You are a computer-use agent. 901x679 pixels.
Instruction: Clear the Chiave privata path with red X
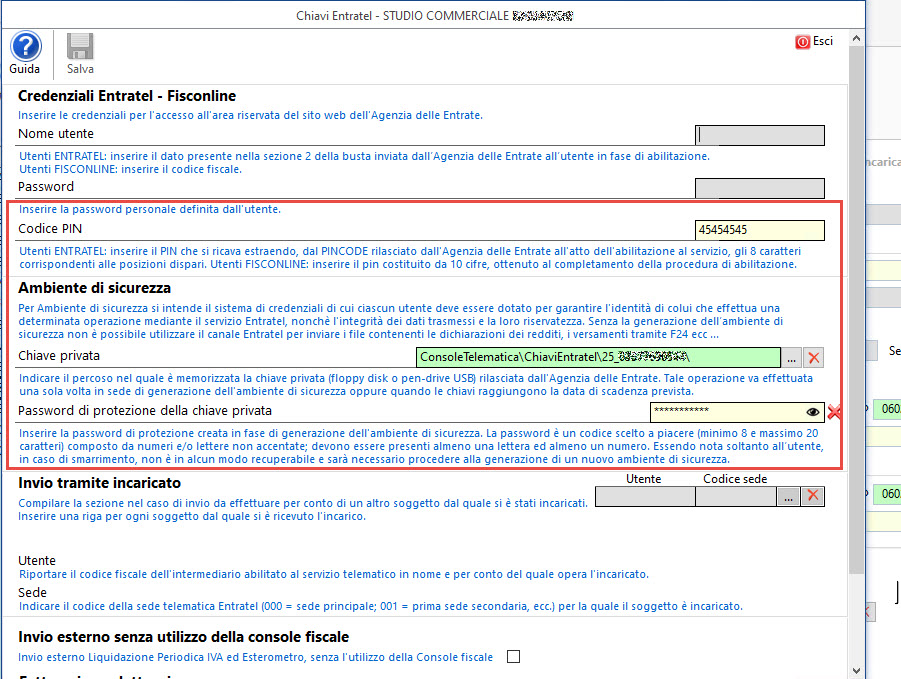click(813, 358)
